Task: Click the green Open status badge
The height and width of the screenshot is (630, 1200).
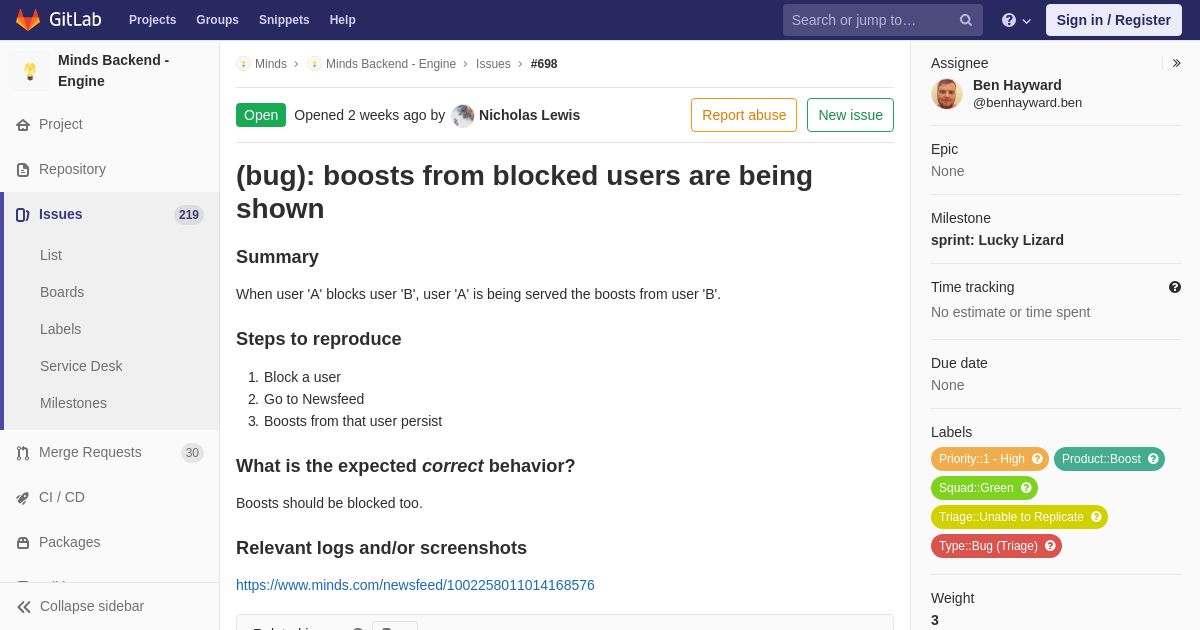Action: pyautogui.click(x=261, y=115)
